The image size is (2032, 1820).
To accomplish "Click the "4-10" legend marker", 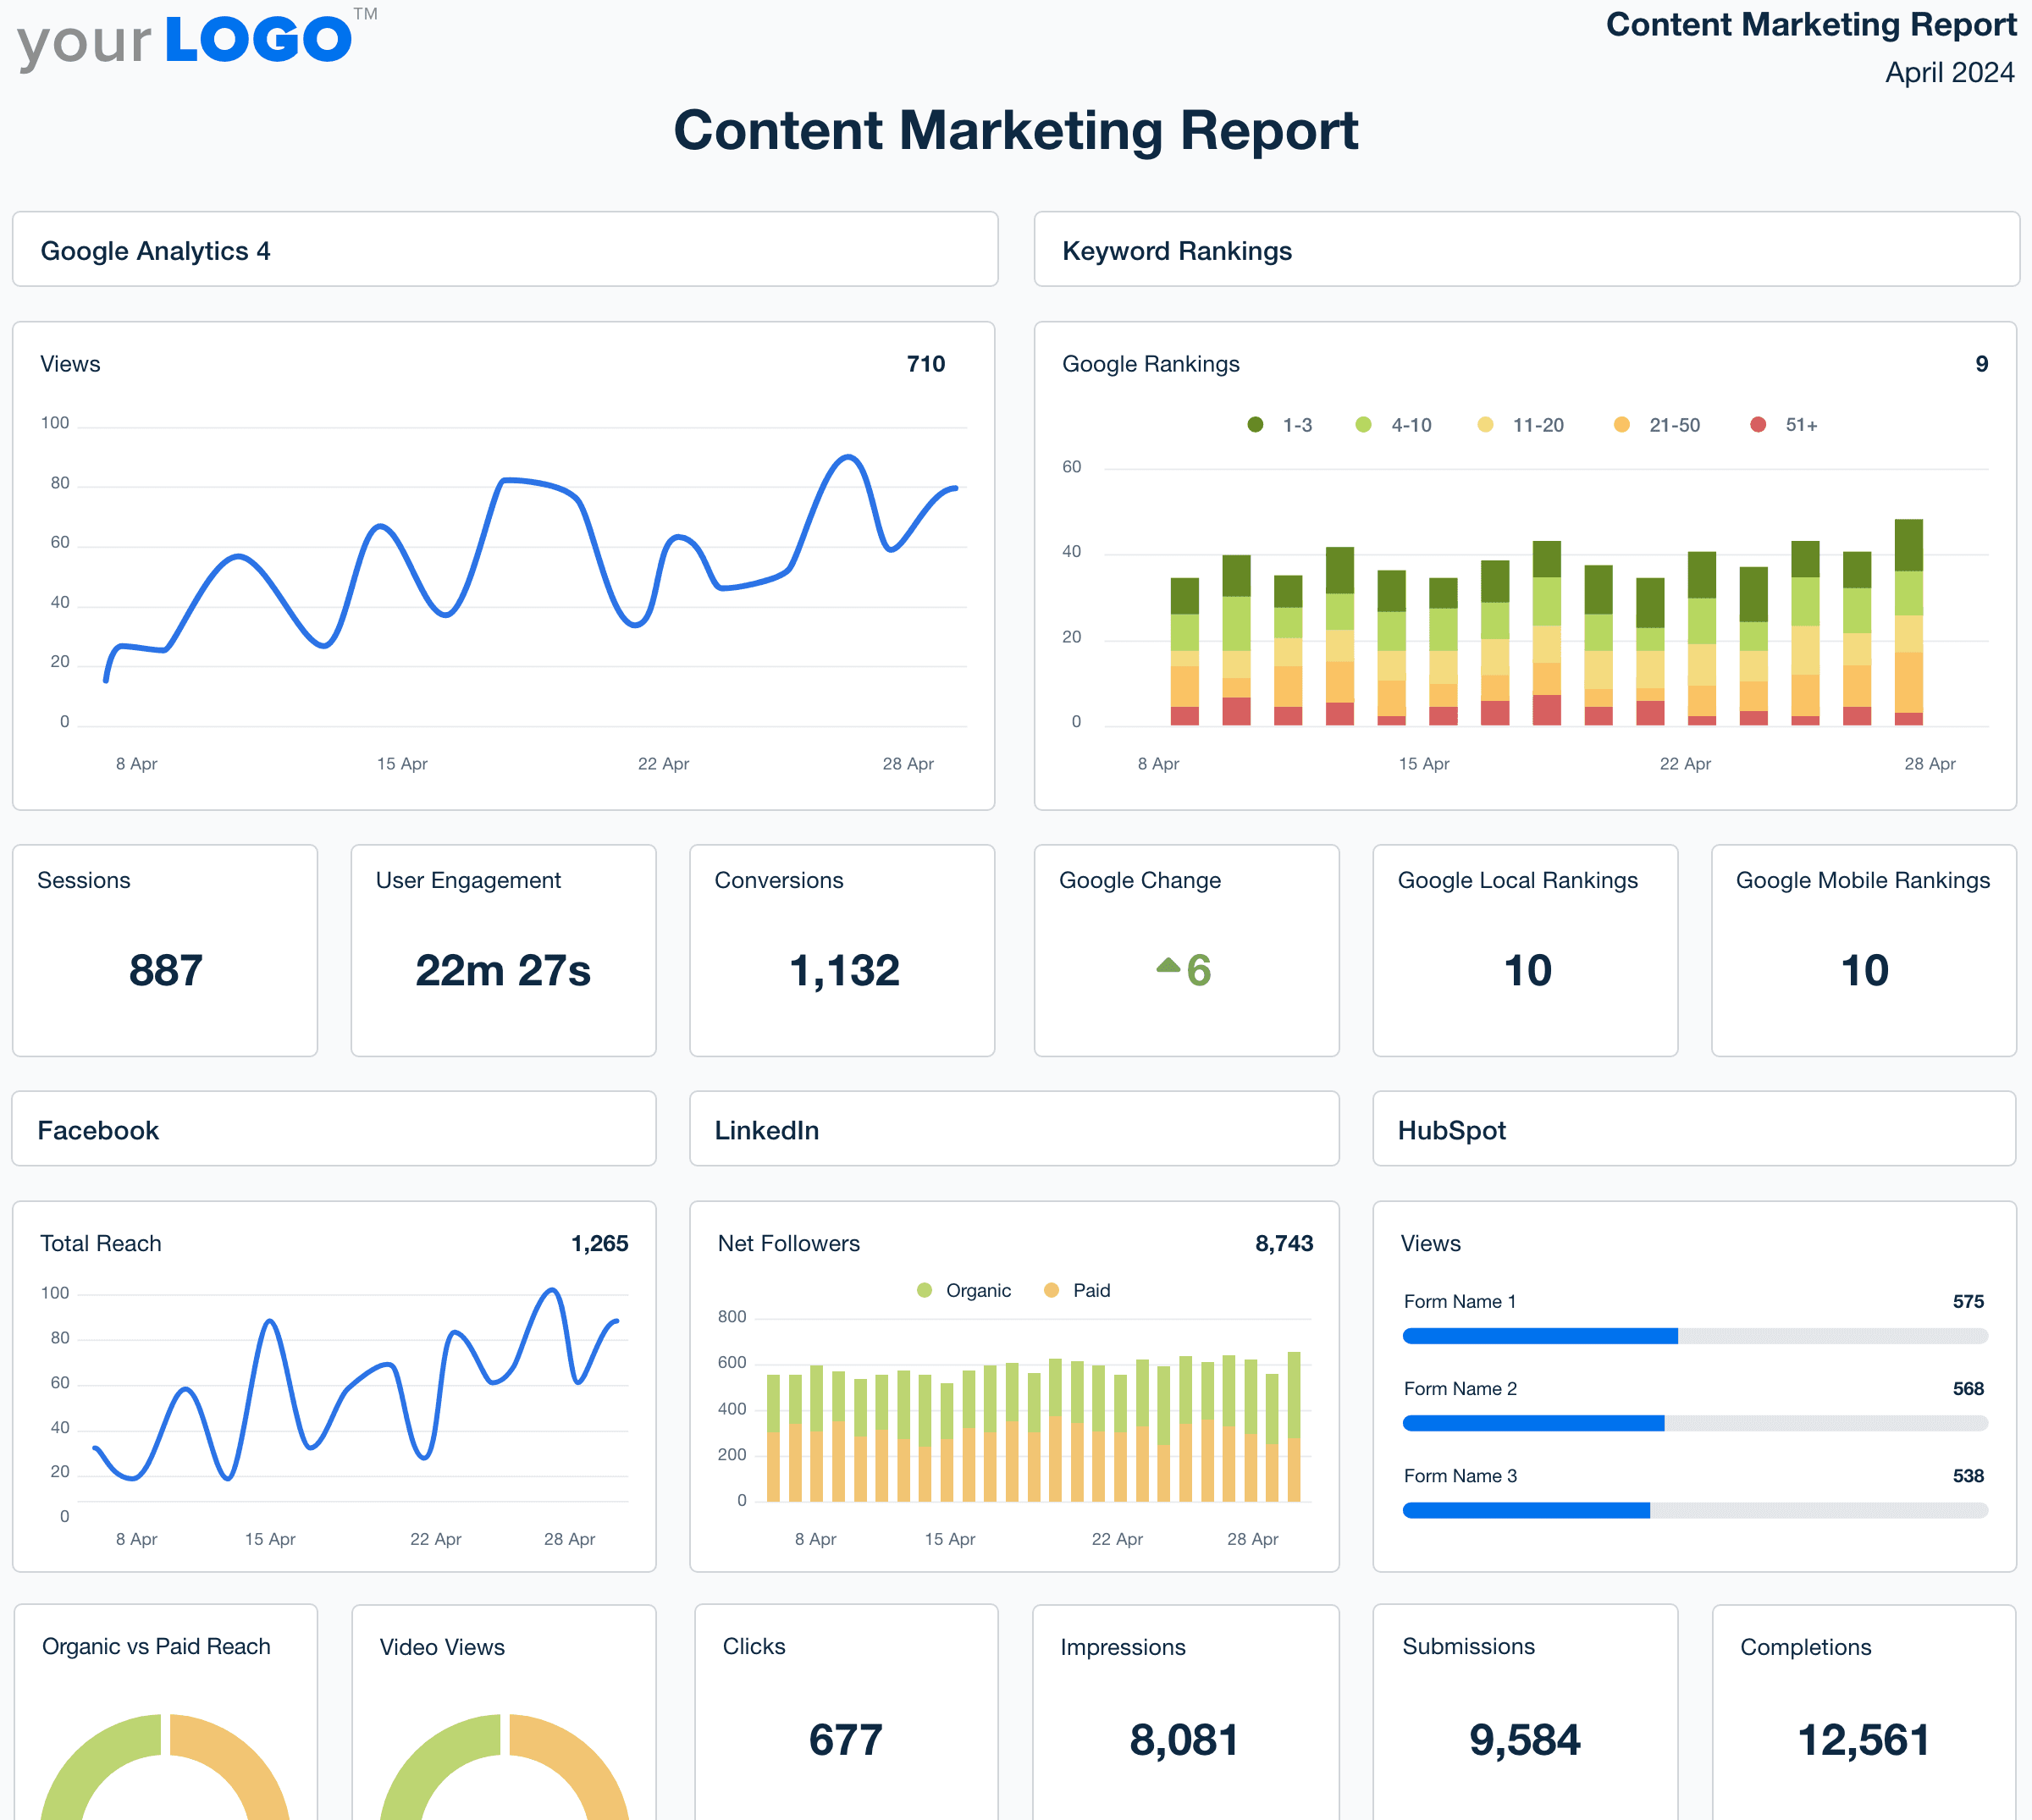I will (1362, 424).
